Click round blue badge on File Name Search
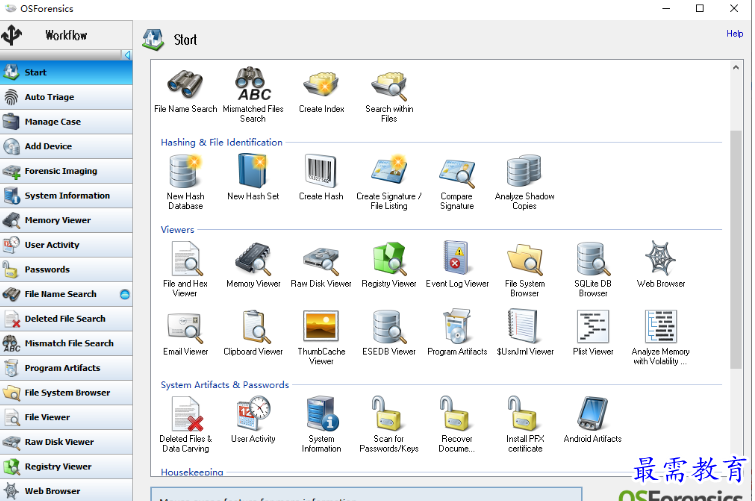This screenshot has height=501, width=755. pyautogui.click(x=125, y=294)
